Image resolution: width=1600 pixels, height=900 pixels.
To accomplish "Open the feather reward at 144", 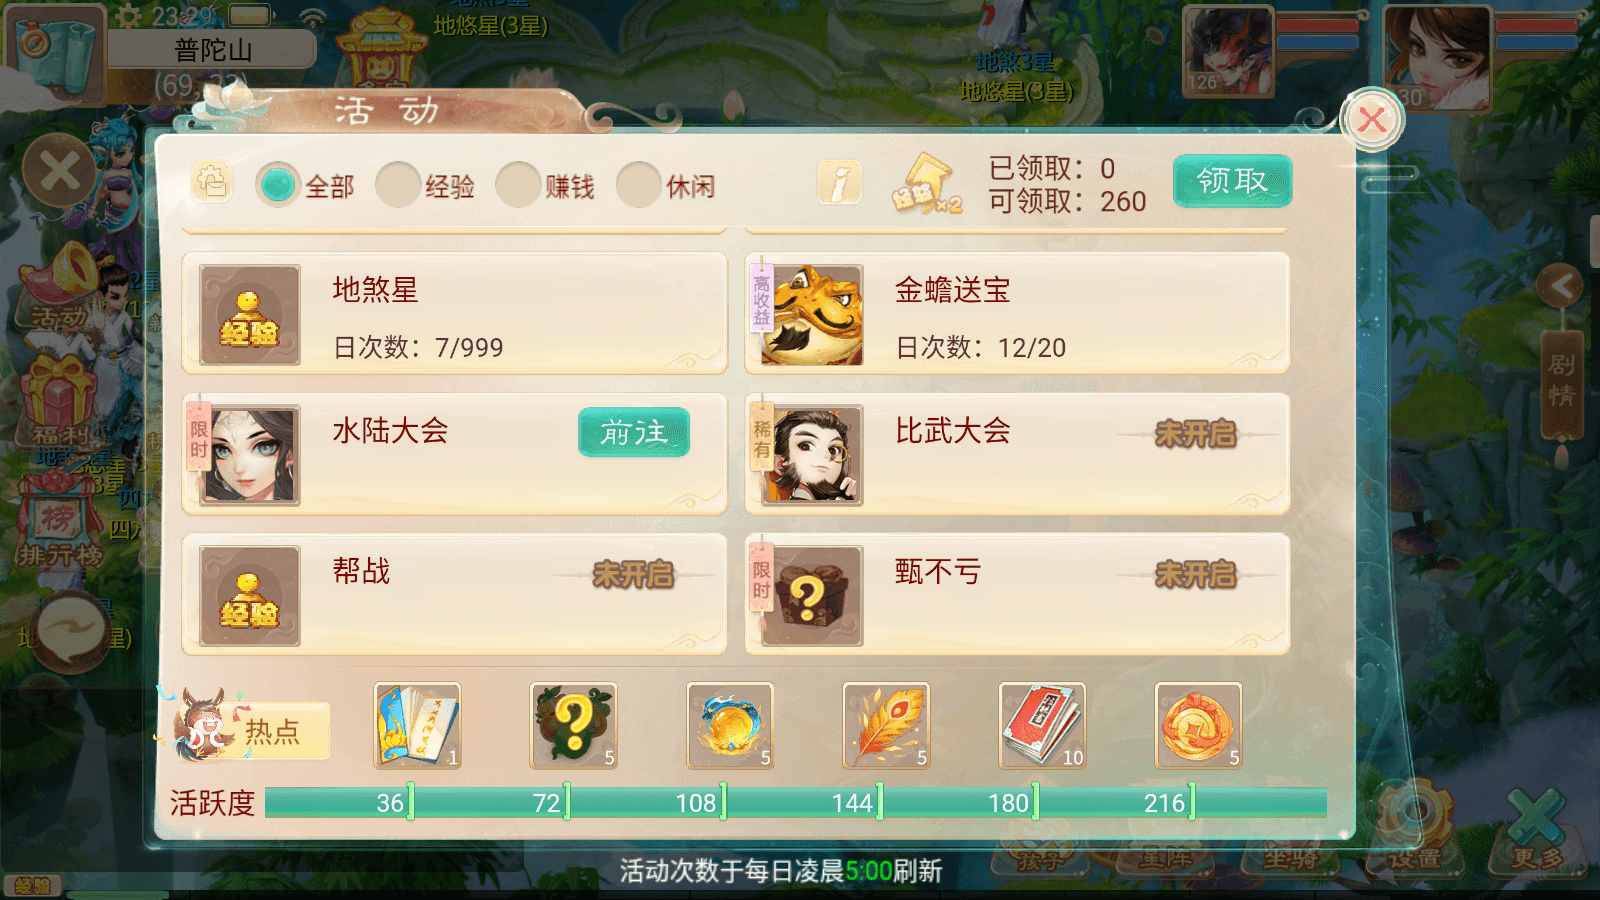I will [886, 726].
